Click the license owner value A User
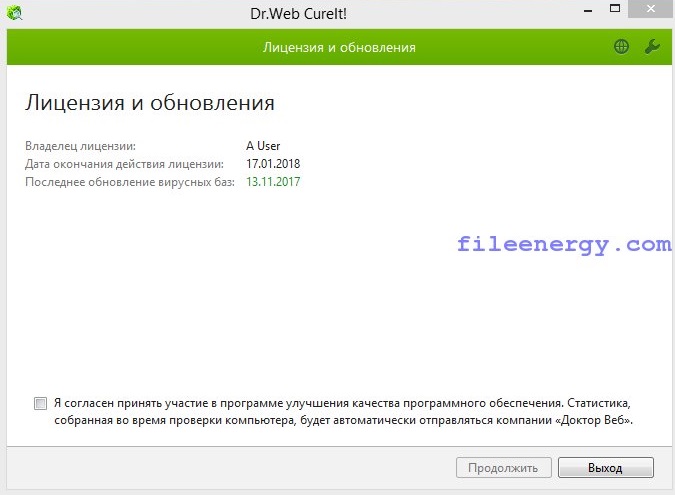 263,146
